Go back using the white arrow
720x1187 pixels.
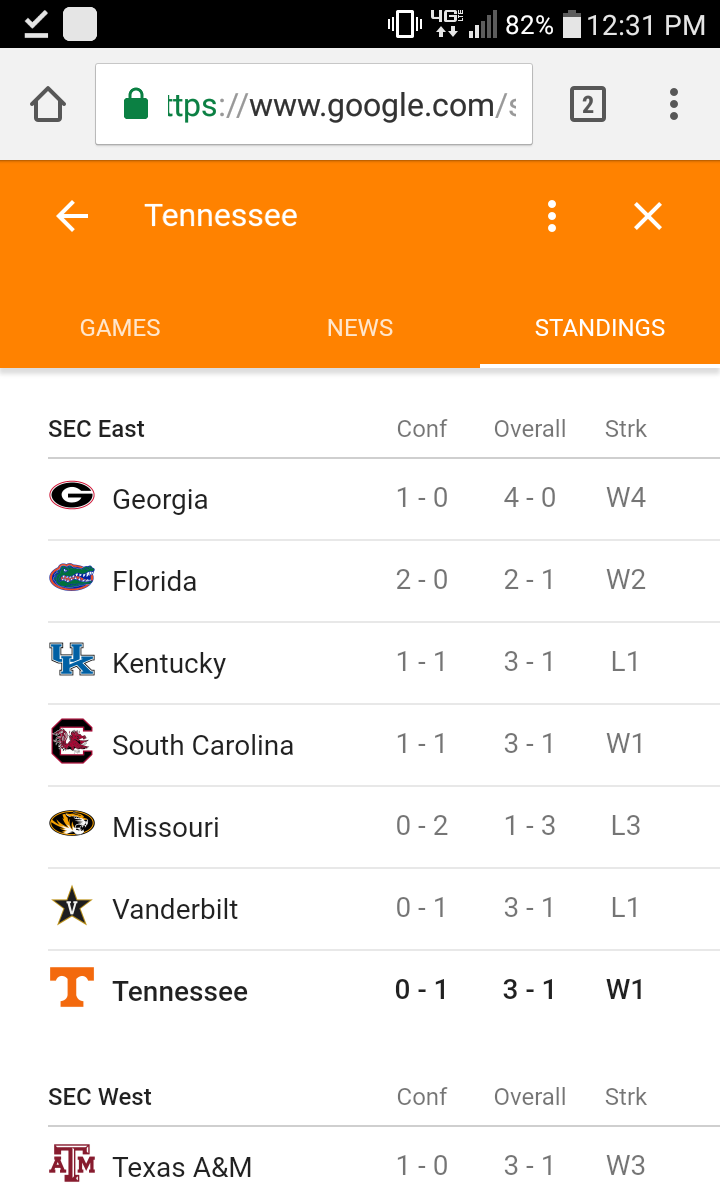(x=72, y=216)
